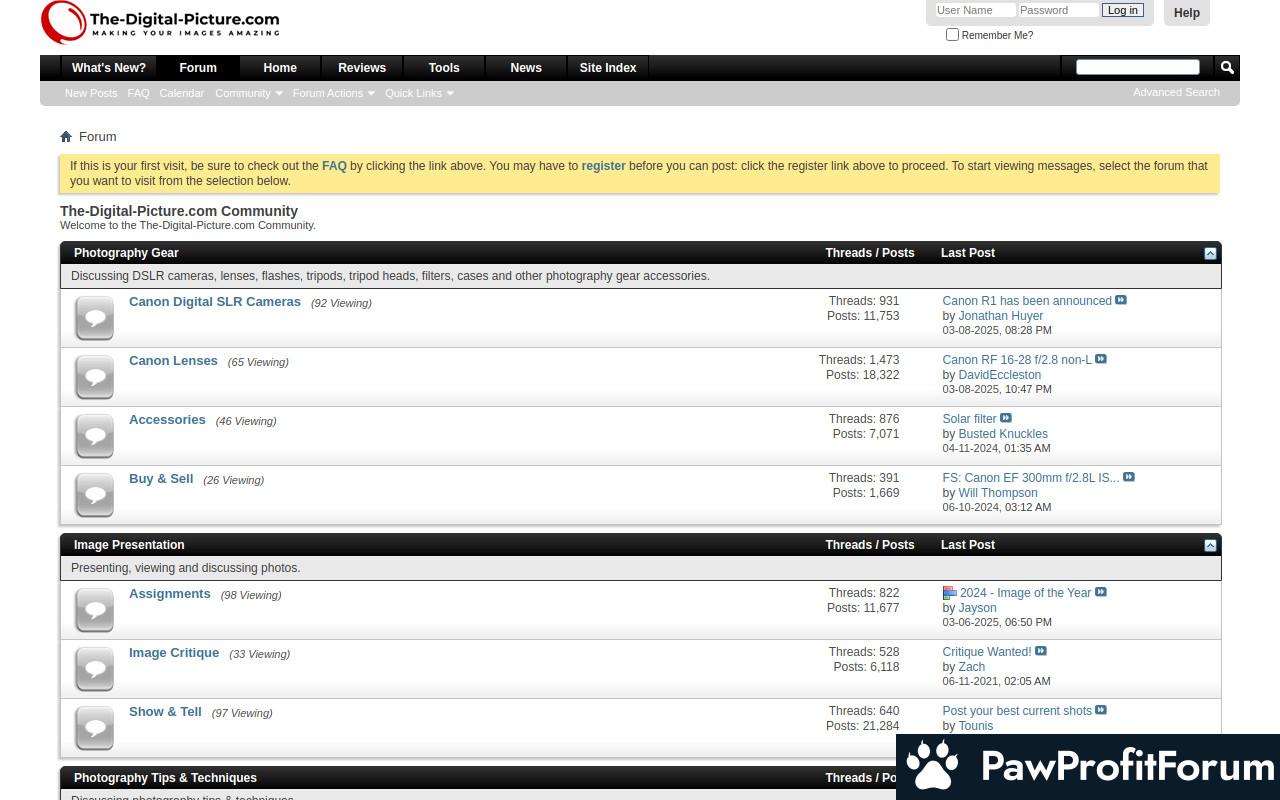The image size is (1280, 800).
Task: Click forum status icon for Show & Tell
Action: (95, 728)
